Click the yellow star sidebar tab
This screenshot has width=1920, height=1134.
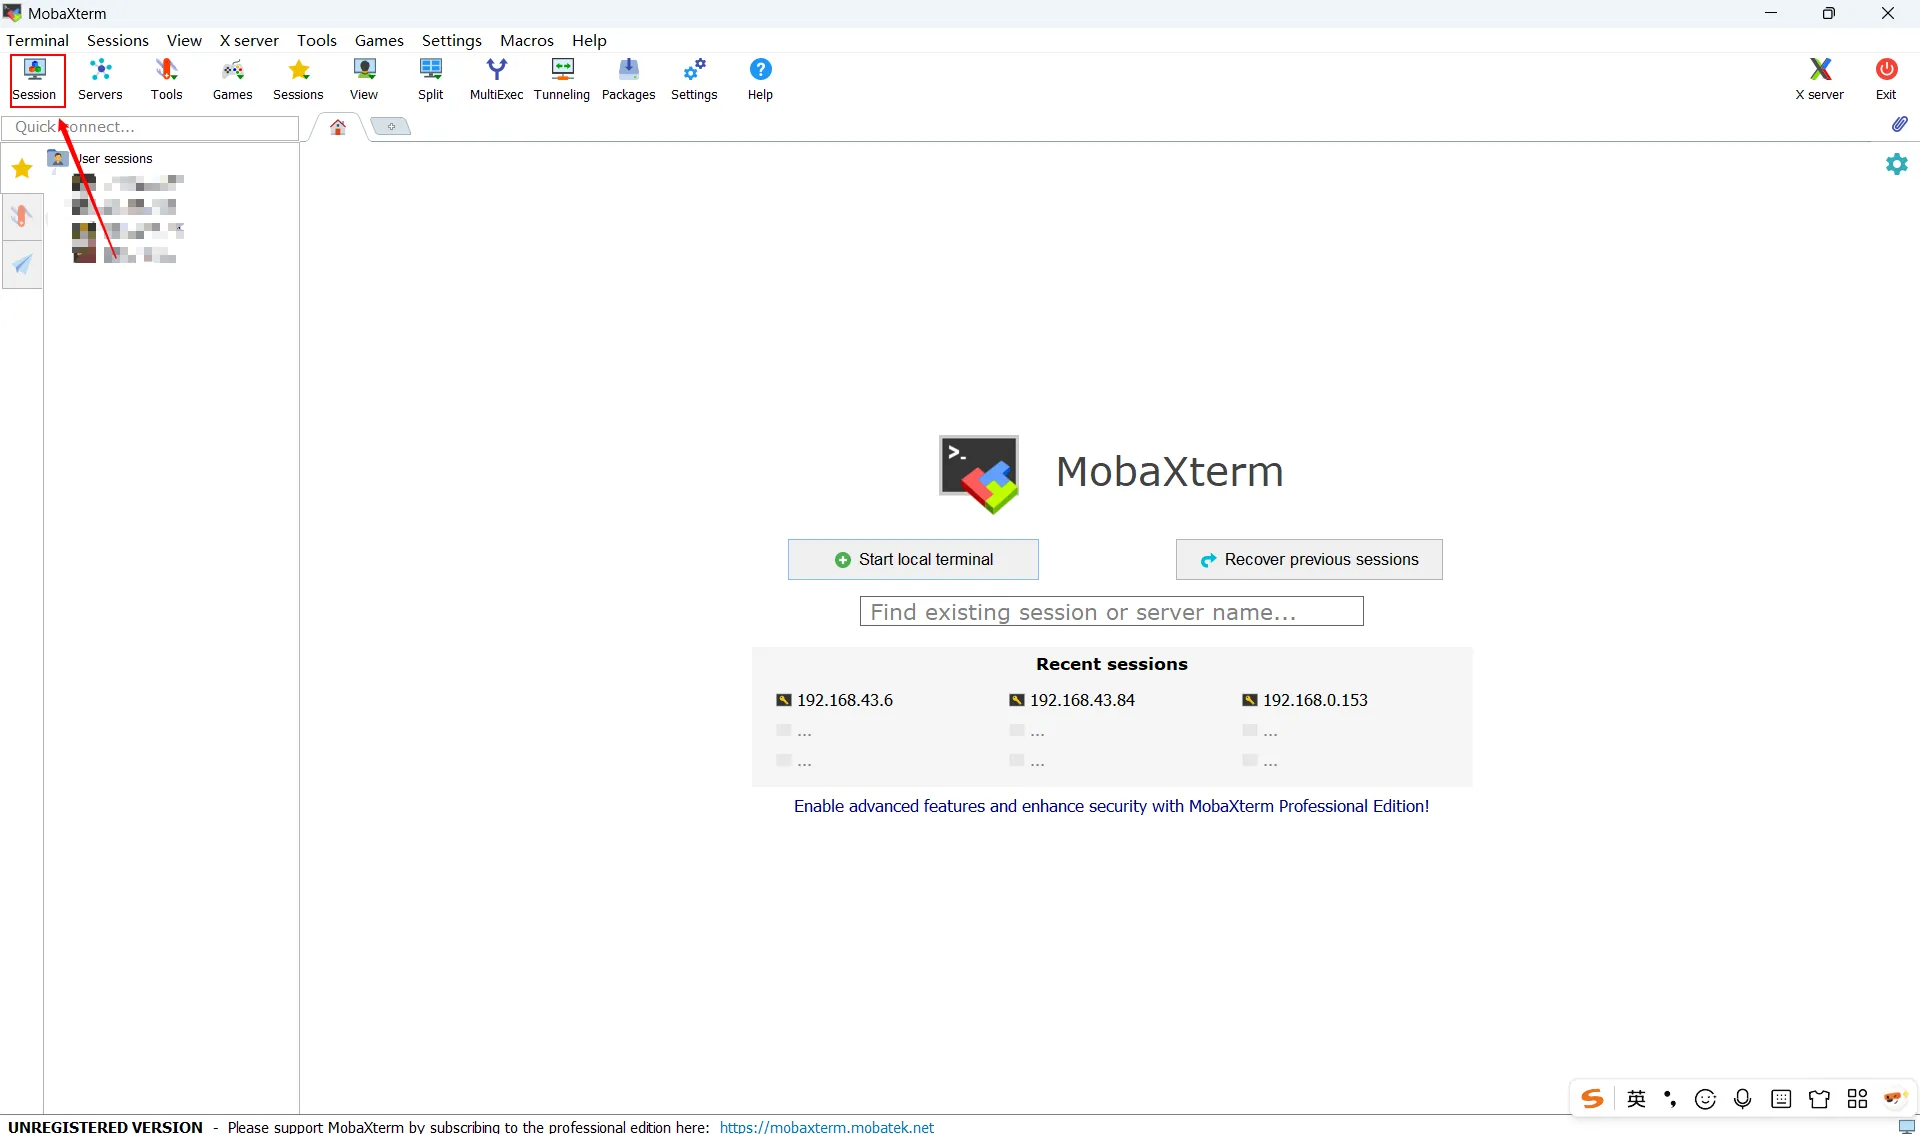(22, 169)
